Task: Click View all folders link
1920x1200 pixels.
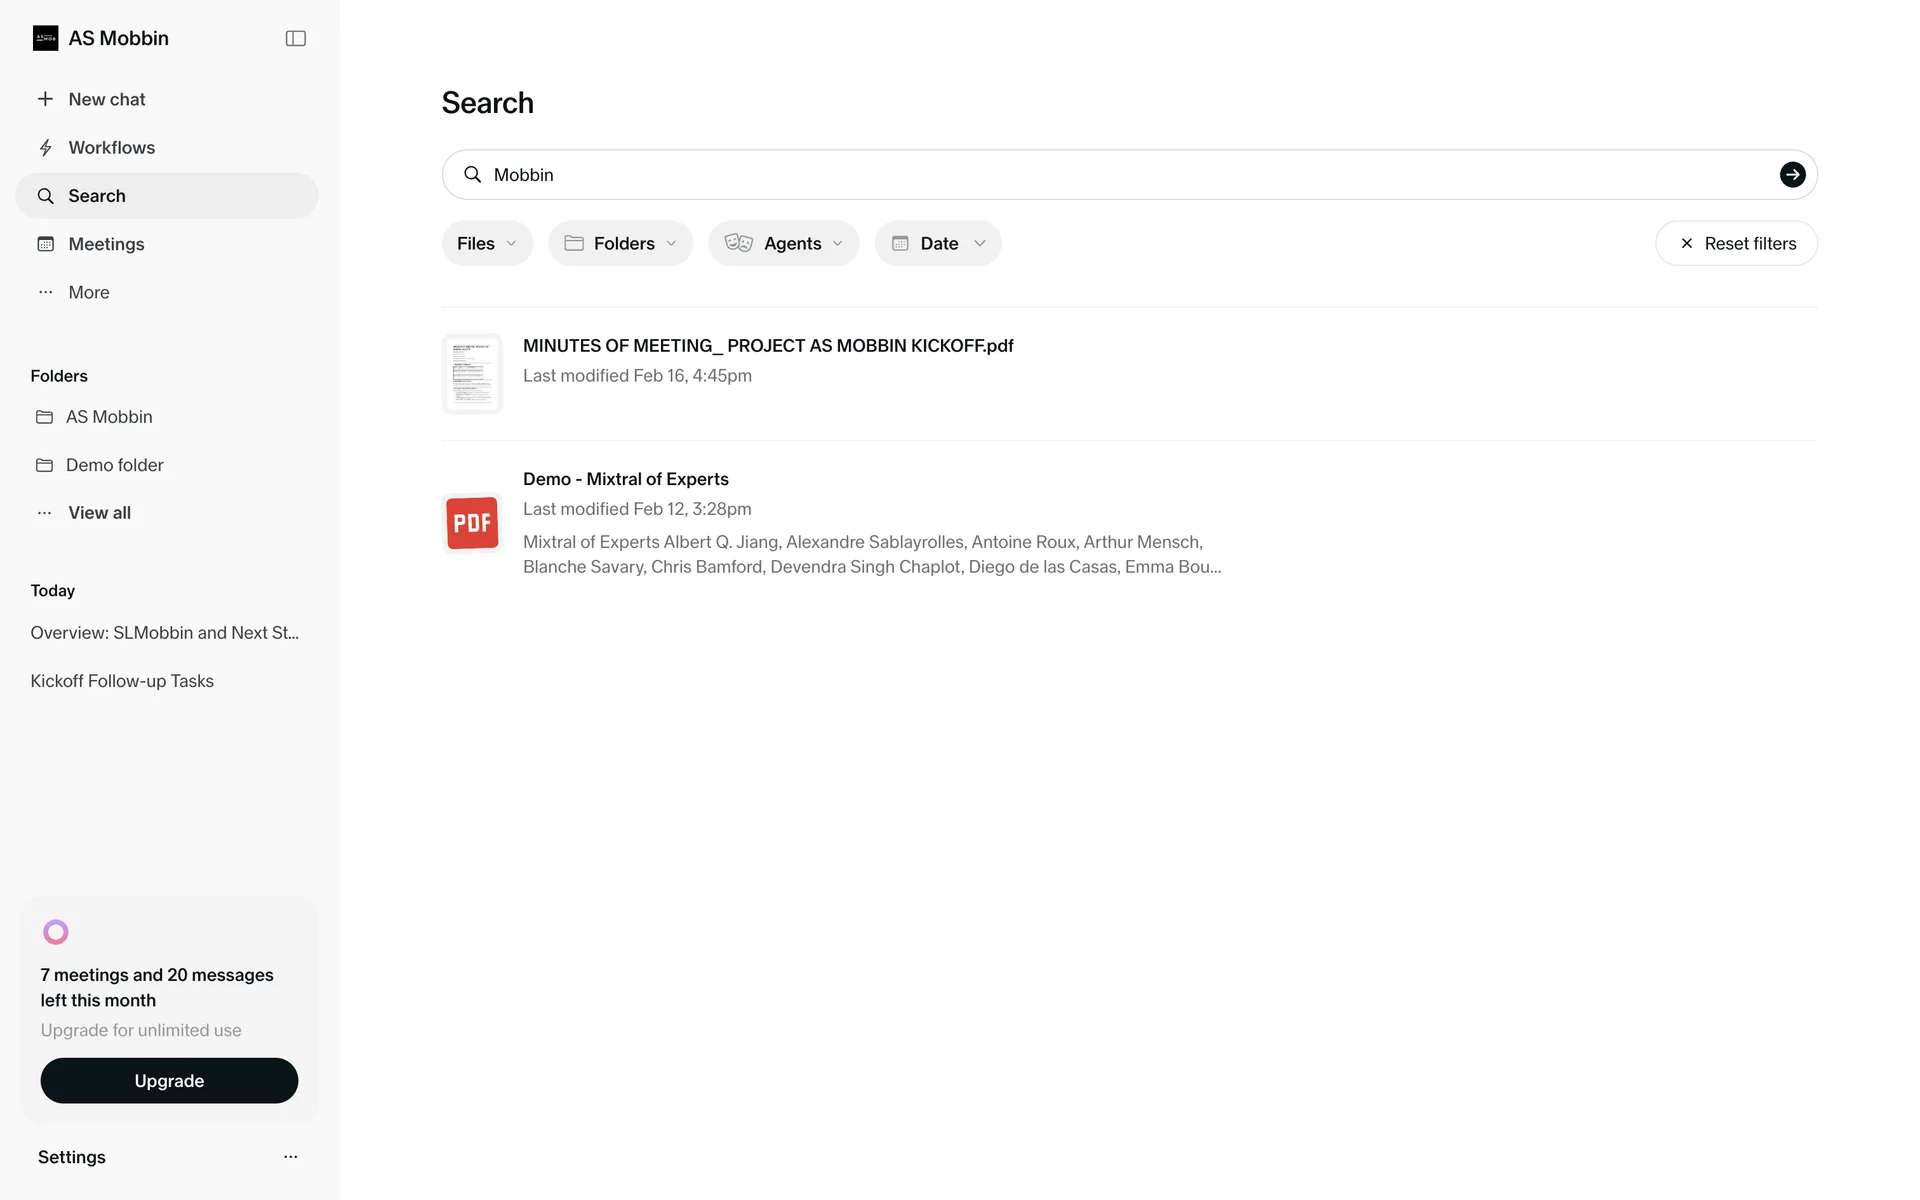Action: (99, 513)
